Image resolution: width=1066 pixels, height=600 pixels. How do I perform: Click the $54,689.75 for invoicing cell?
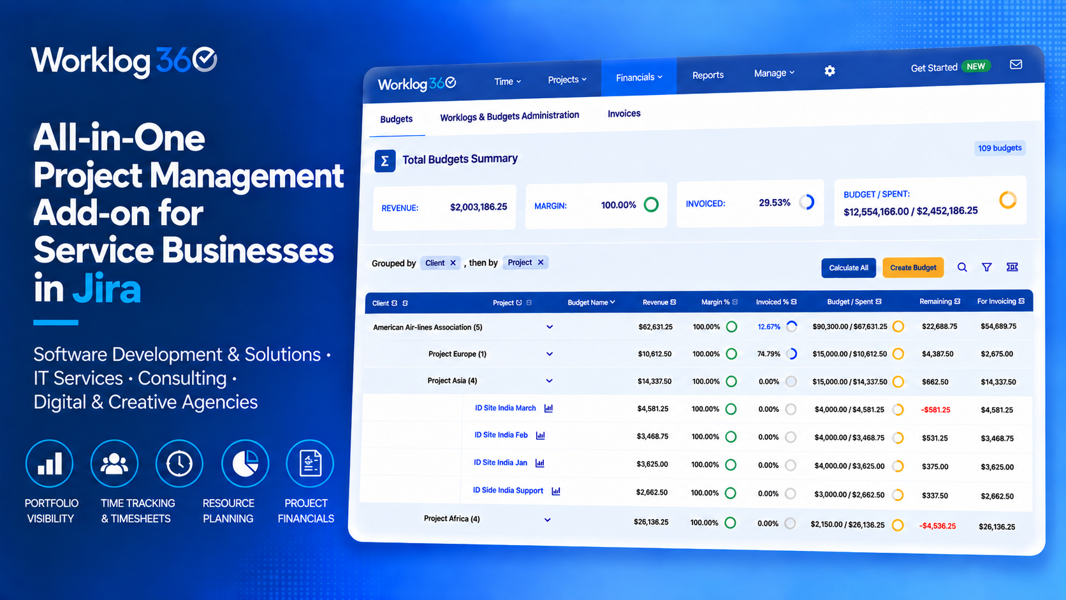(998, 326)
